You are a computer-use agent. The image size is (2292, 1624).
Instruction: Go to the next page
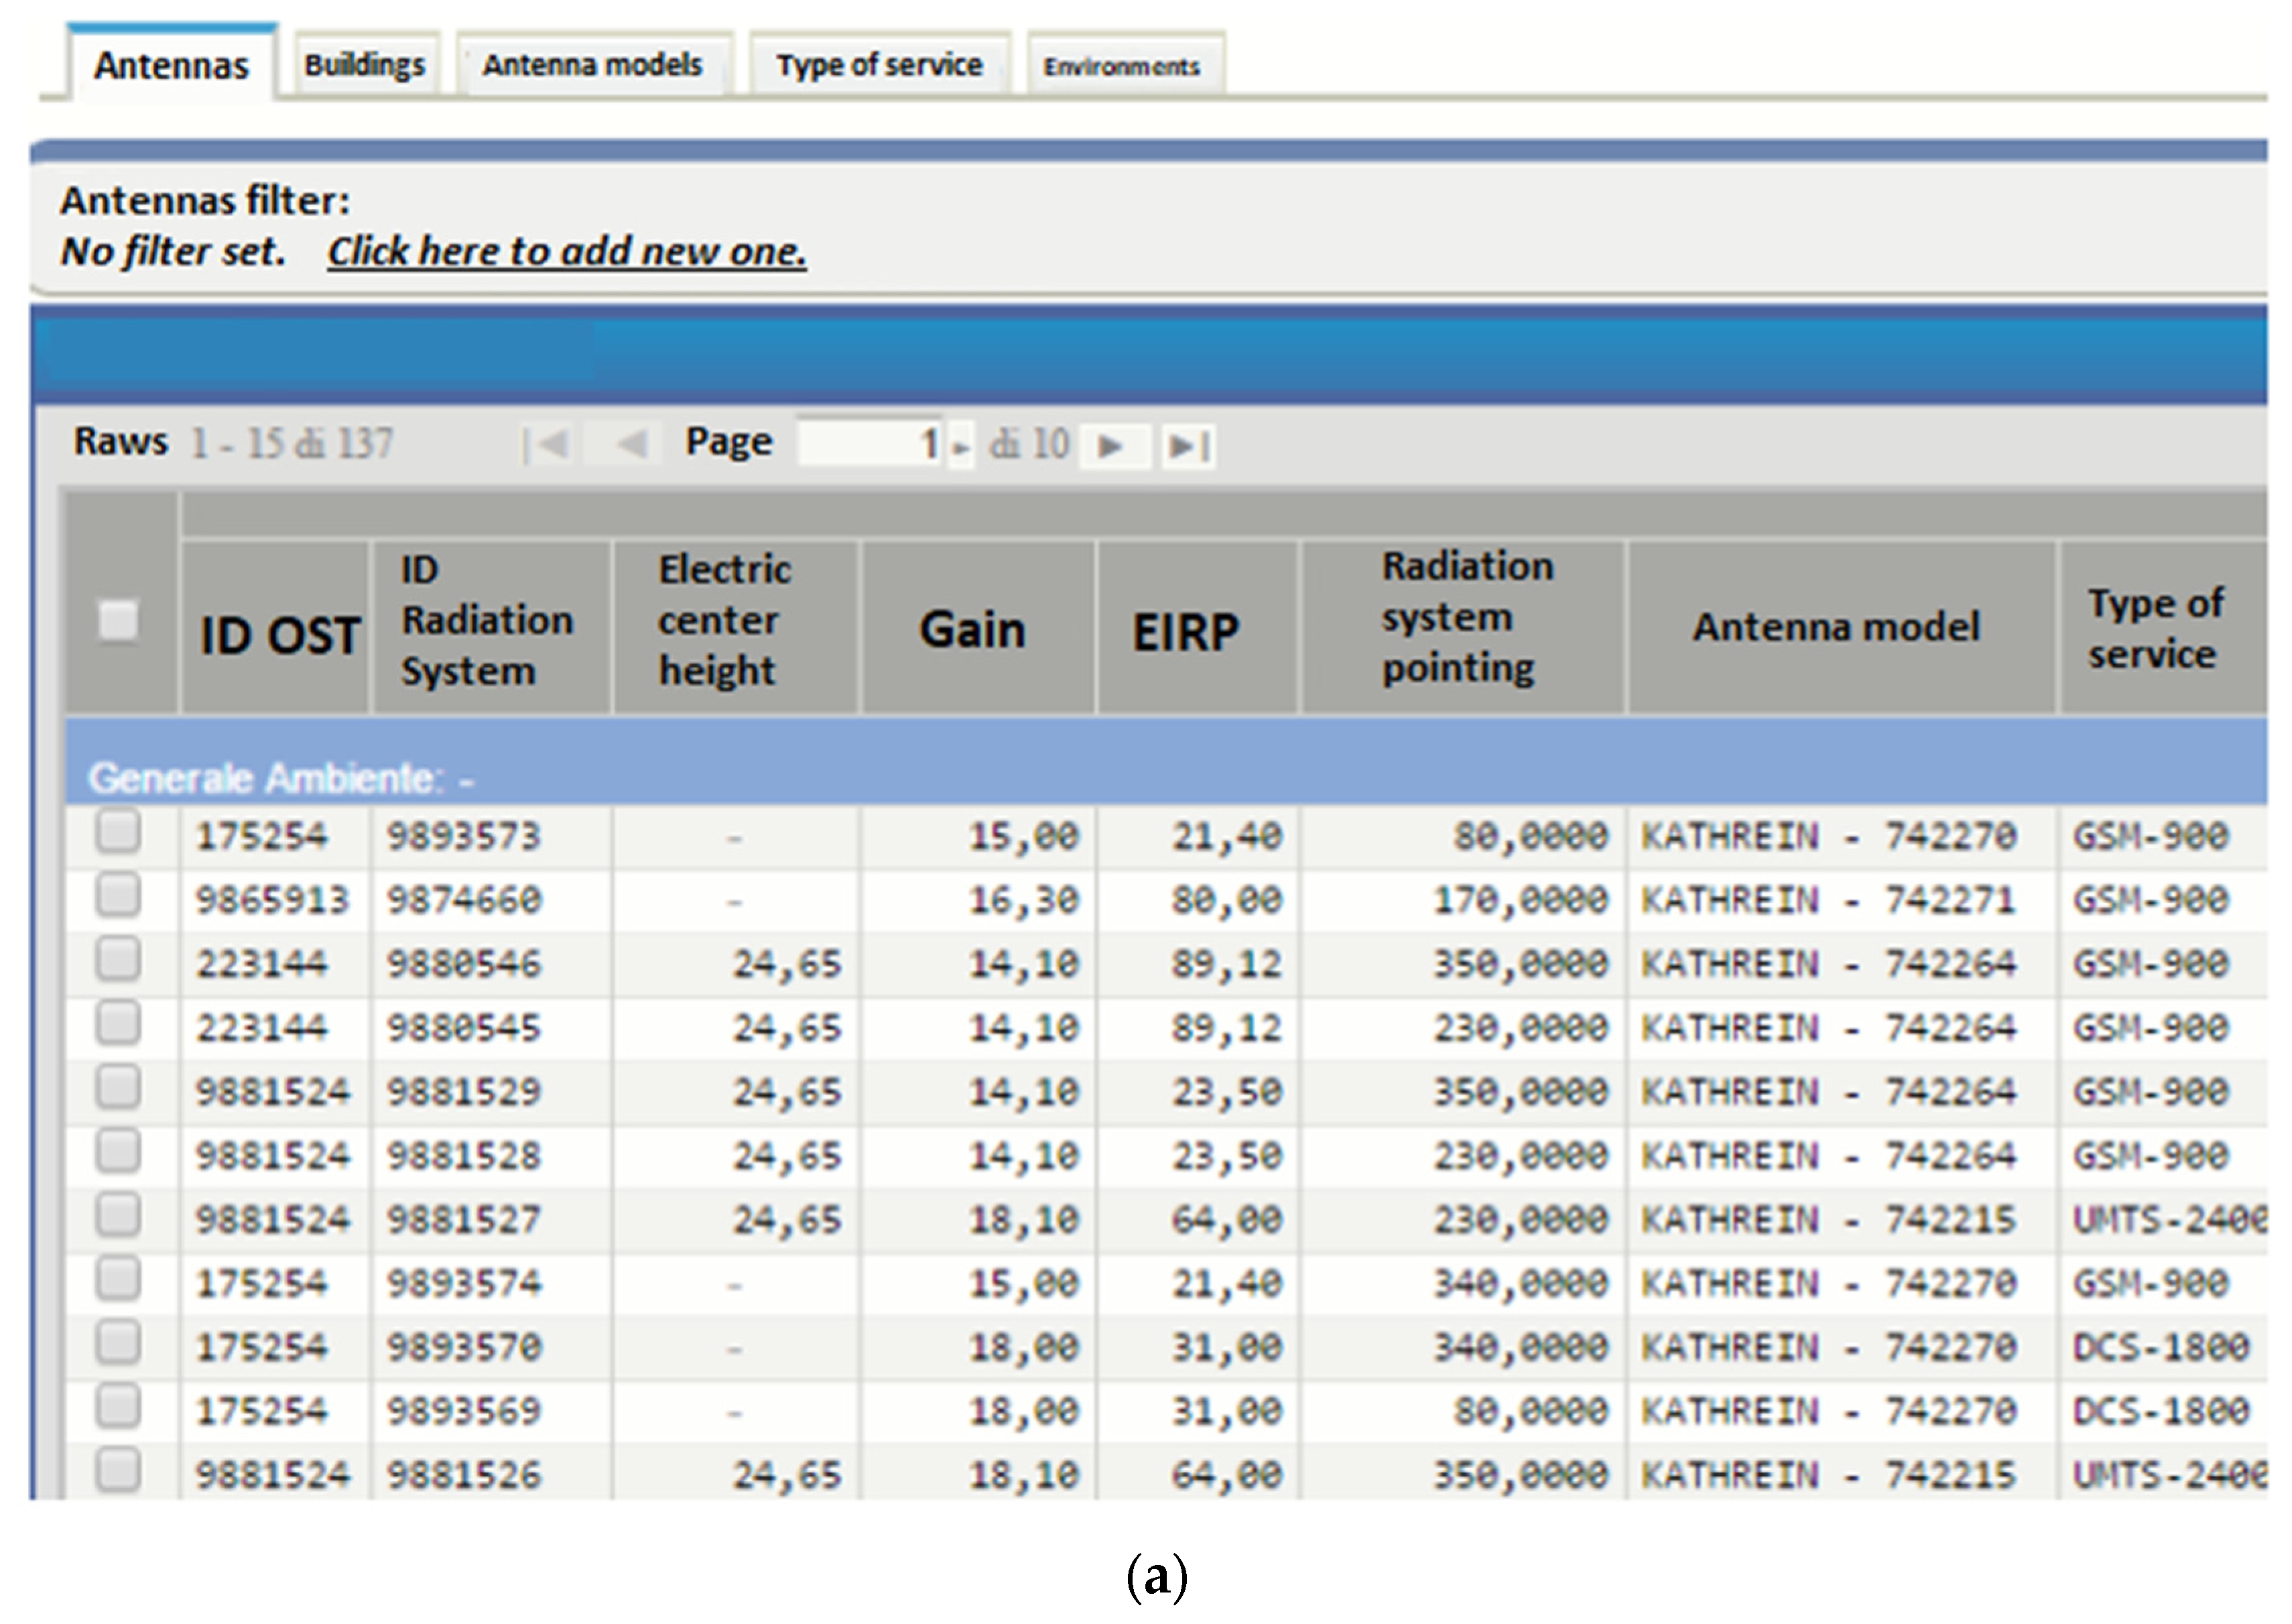1109,445
